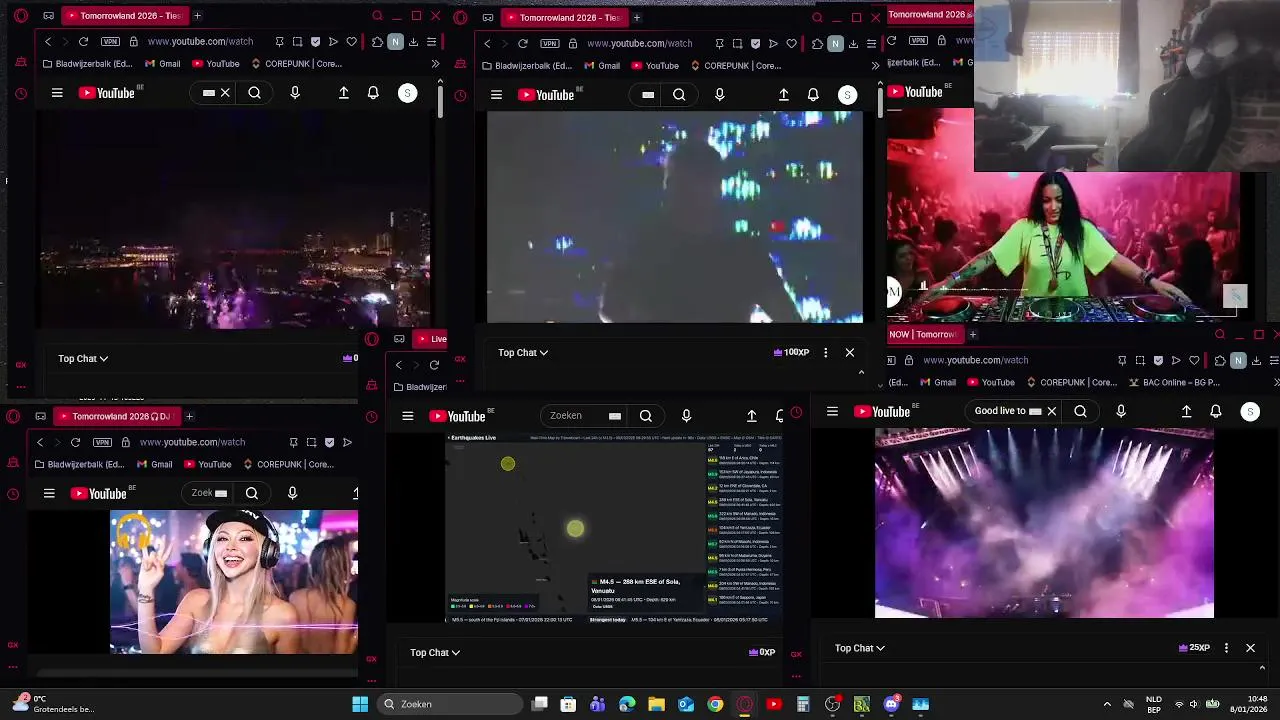Open chat options three dots beside 100XP
Screen dimensions: 1280x720
(825, 352)
